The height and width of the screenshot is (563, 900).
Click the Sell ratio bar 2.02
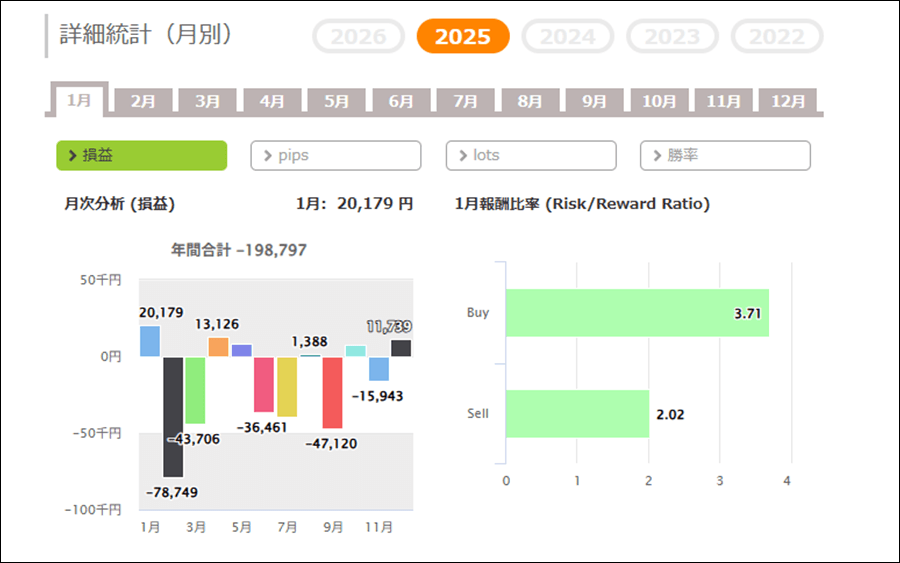click(577, 413)
